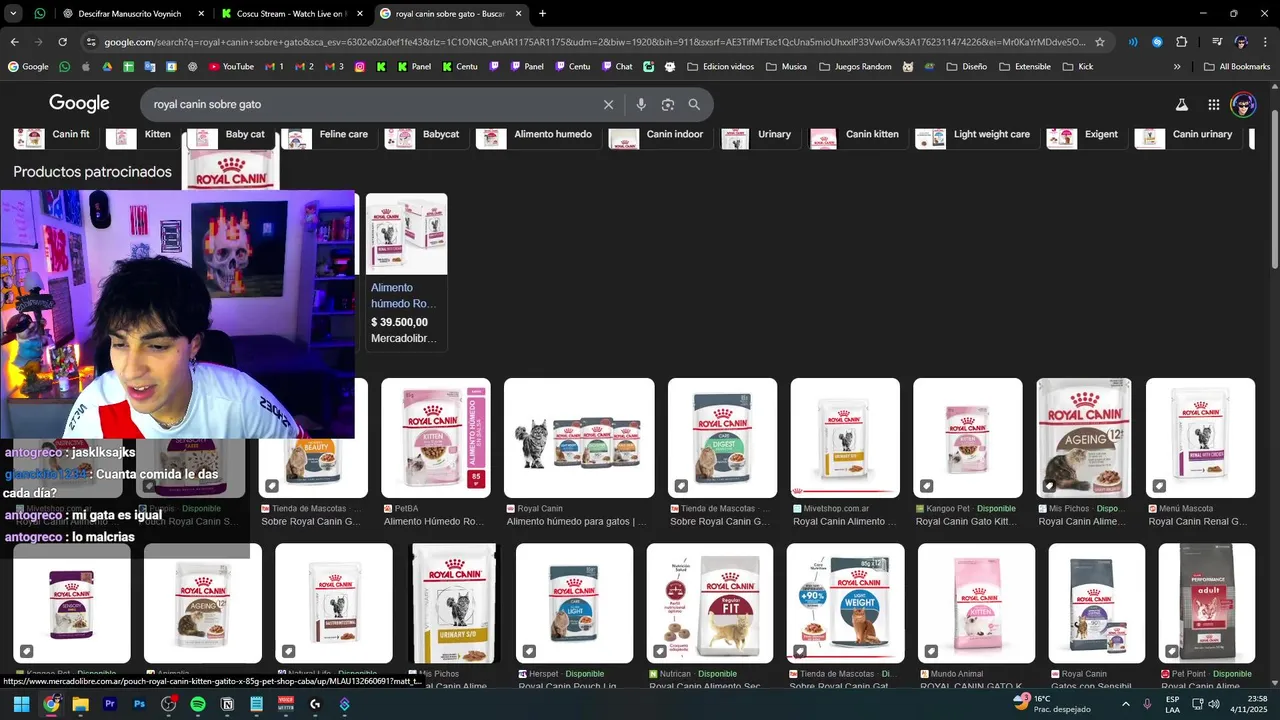Go to the Google logo homepage
1280x720 pixels.
(x=79, y=104)
